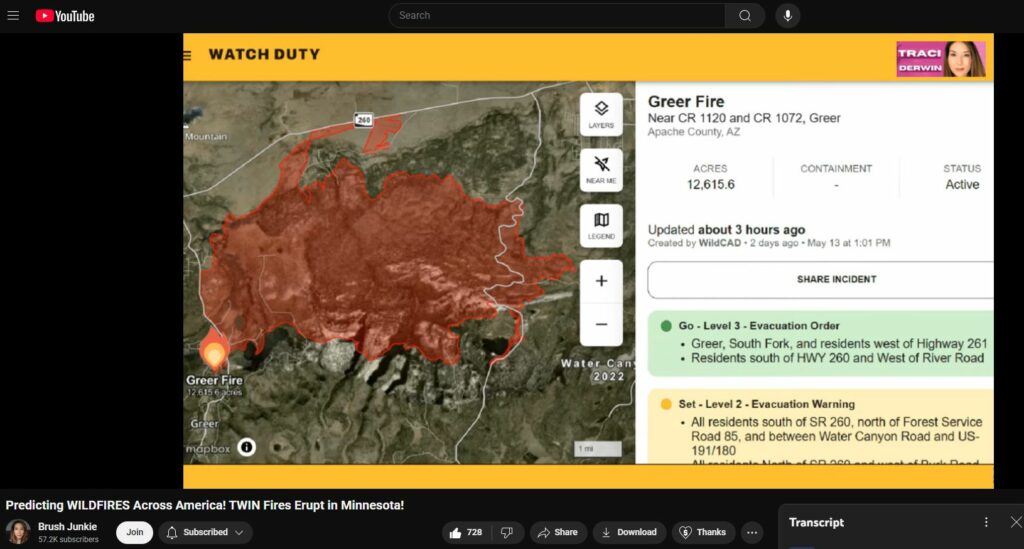Open the Brush Junkie channel name

[67, 526]
